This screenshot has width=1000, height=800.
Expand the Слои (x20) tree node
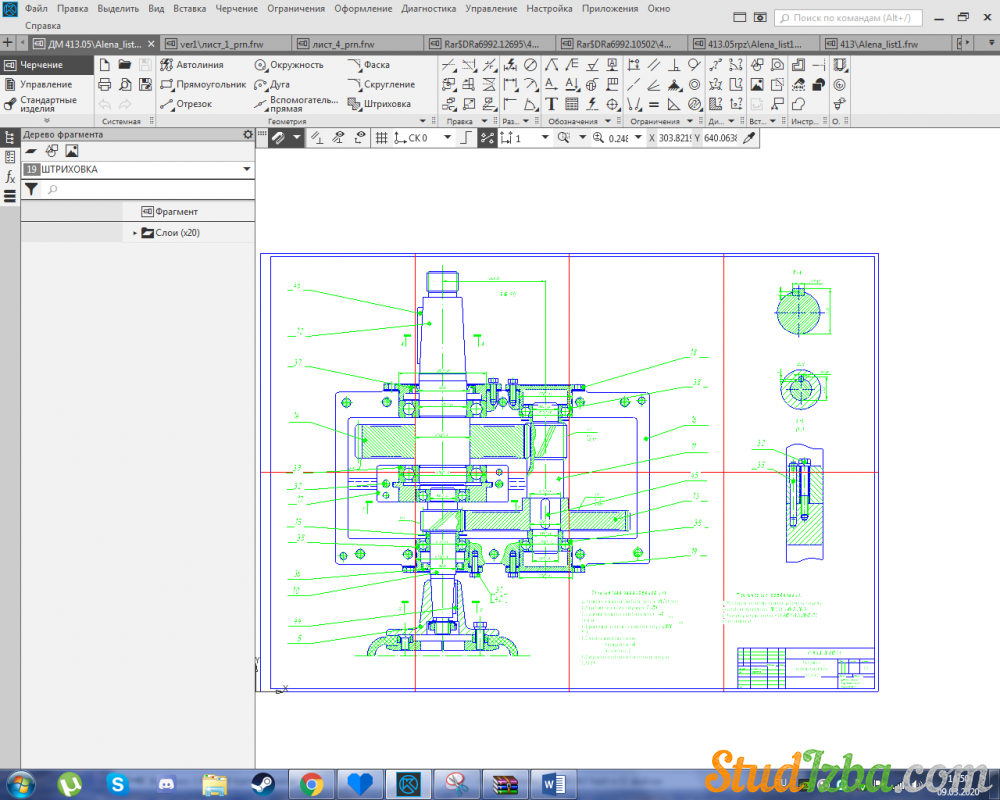coord(135,233)
